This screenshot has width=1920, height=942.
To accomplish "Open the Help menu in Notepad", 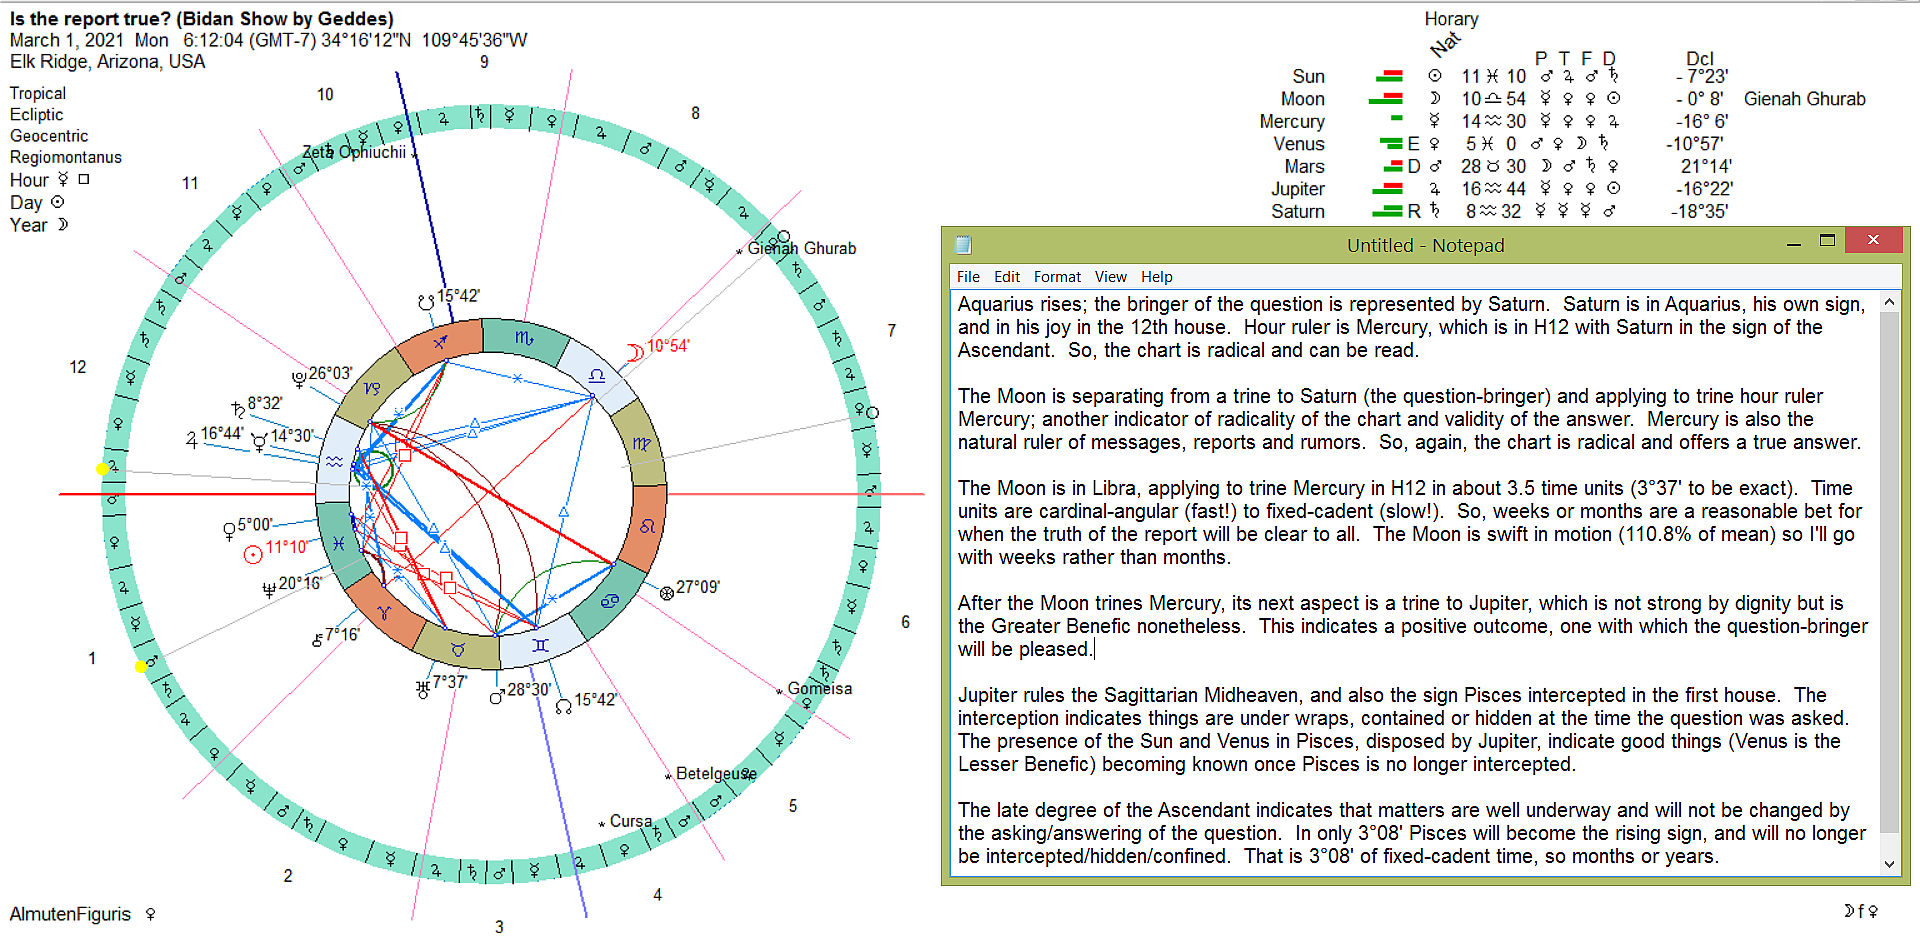I will tap(1156, 277).
